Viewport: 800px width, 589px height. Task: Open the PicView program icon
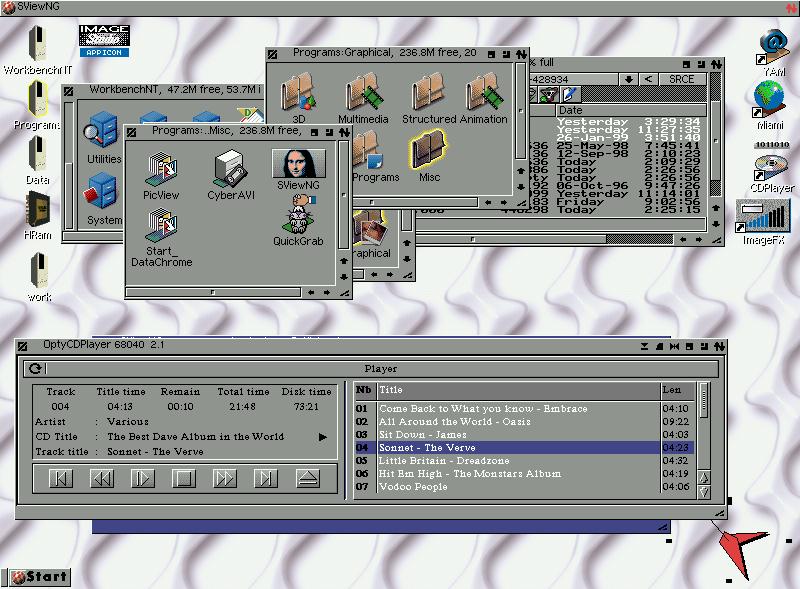click(x=160, y=170)
